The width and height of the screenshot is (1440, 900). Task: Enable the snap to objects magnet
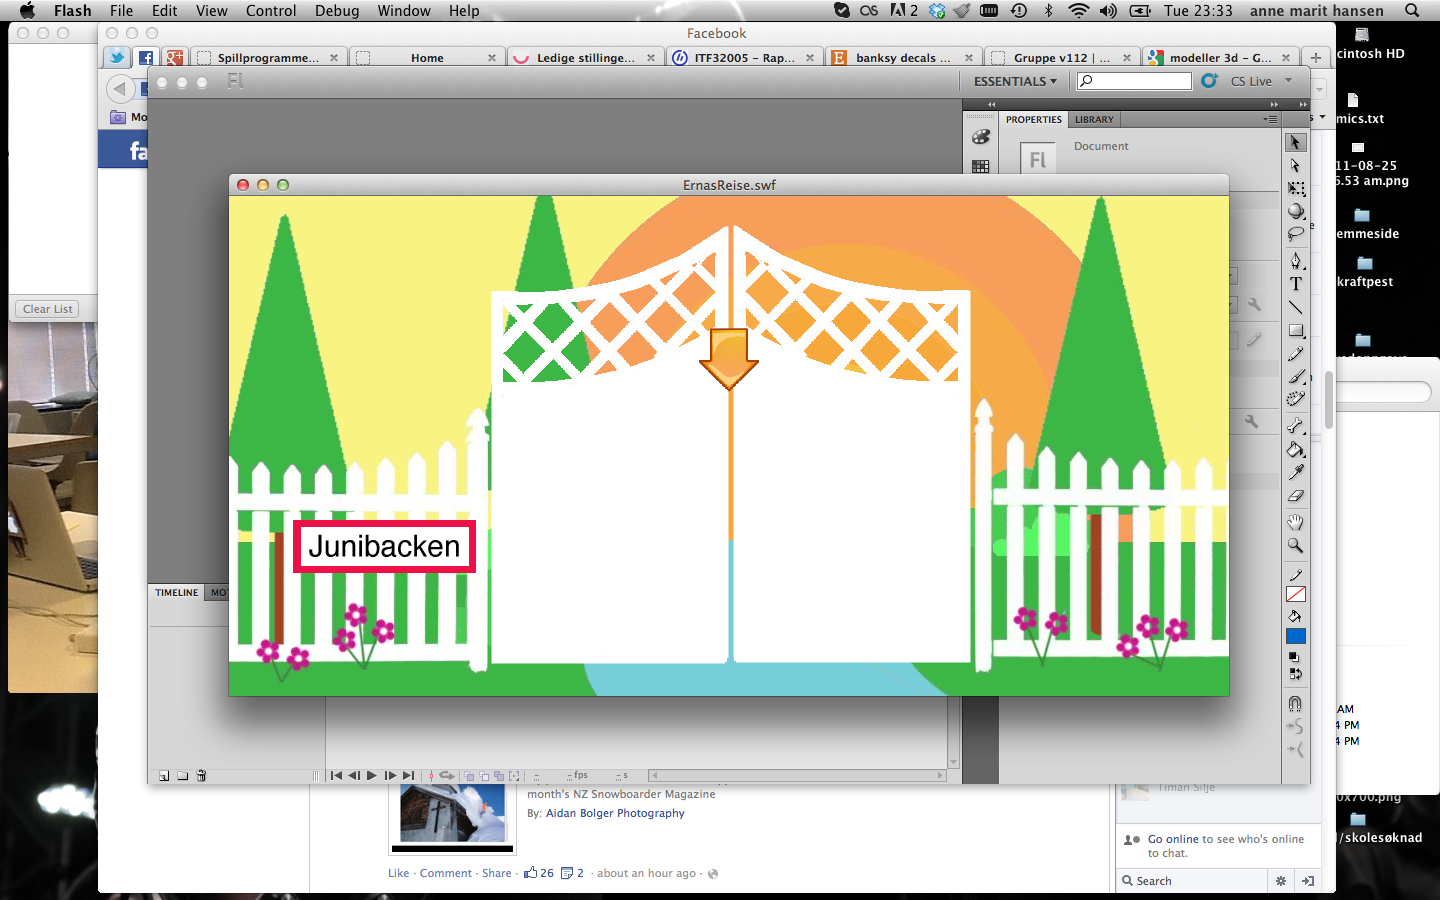[x=1295, y=703]
